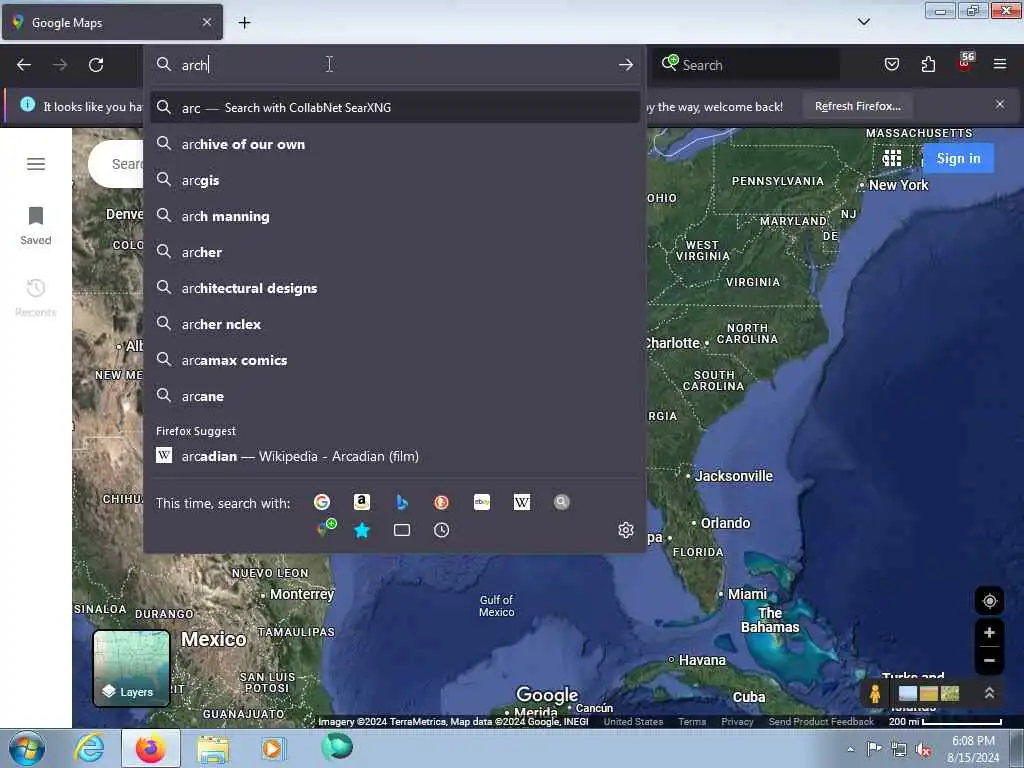Screen dimensions: 1024x768
Task: Search this time with the gray magnifier engine
Action: pos(562,502)
